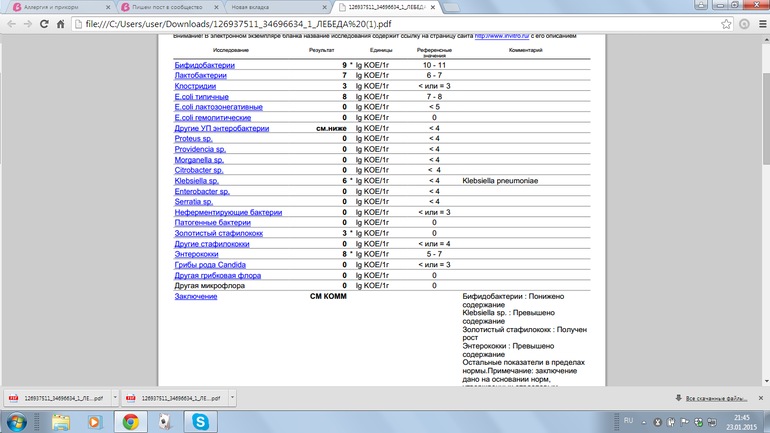Open Windows Media Player from the taskbar
770x433 pixels.
coord(95,422)
